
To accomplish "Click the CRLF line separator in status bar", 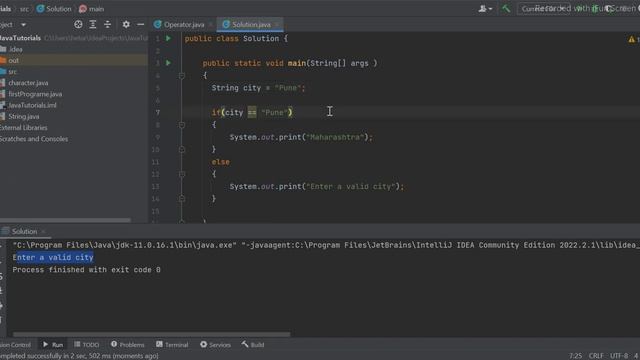I will click(596, 356).
